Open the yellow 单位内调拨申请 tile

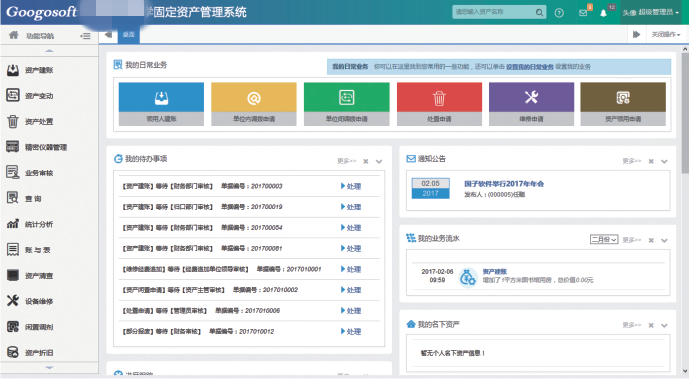[x=254, y=104]
